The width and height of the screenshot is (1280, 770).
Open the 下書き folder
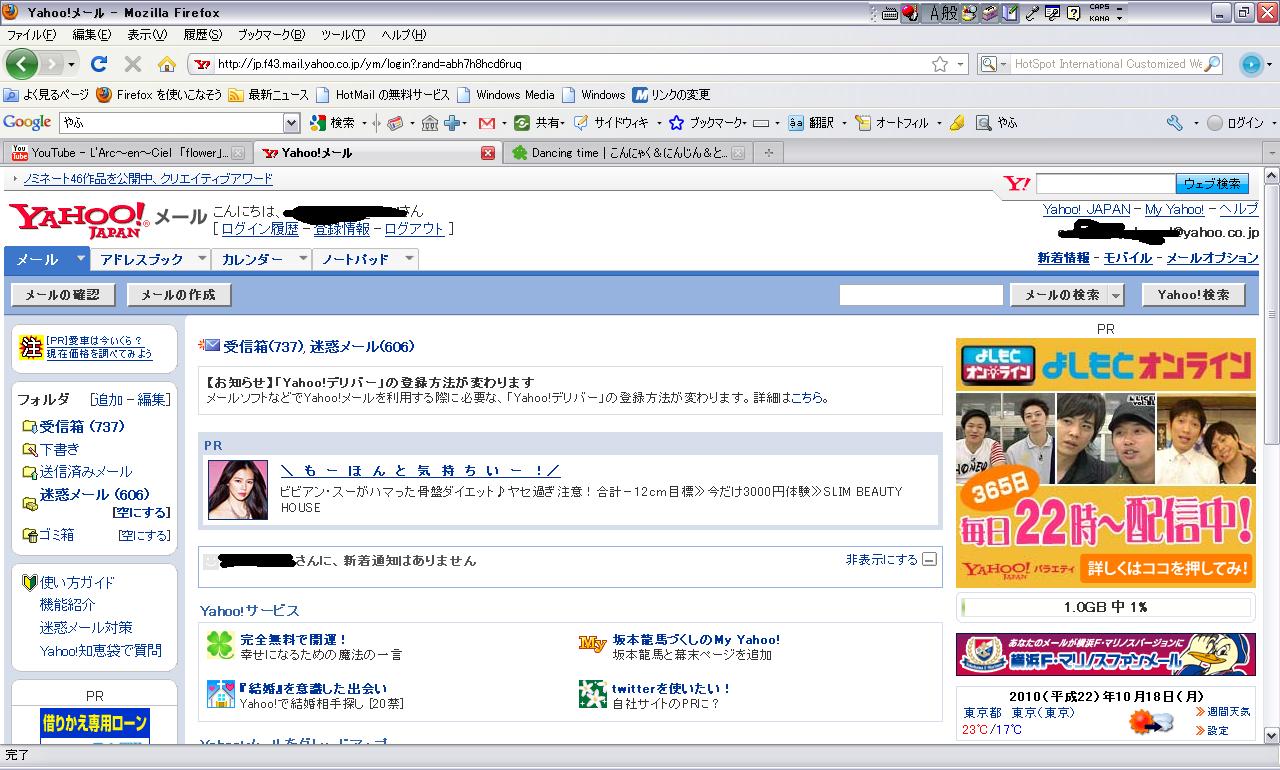click(x=59, y=449)
